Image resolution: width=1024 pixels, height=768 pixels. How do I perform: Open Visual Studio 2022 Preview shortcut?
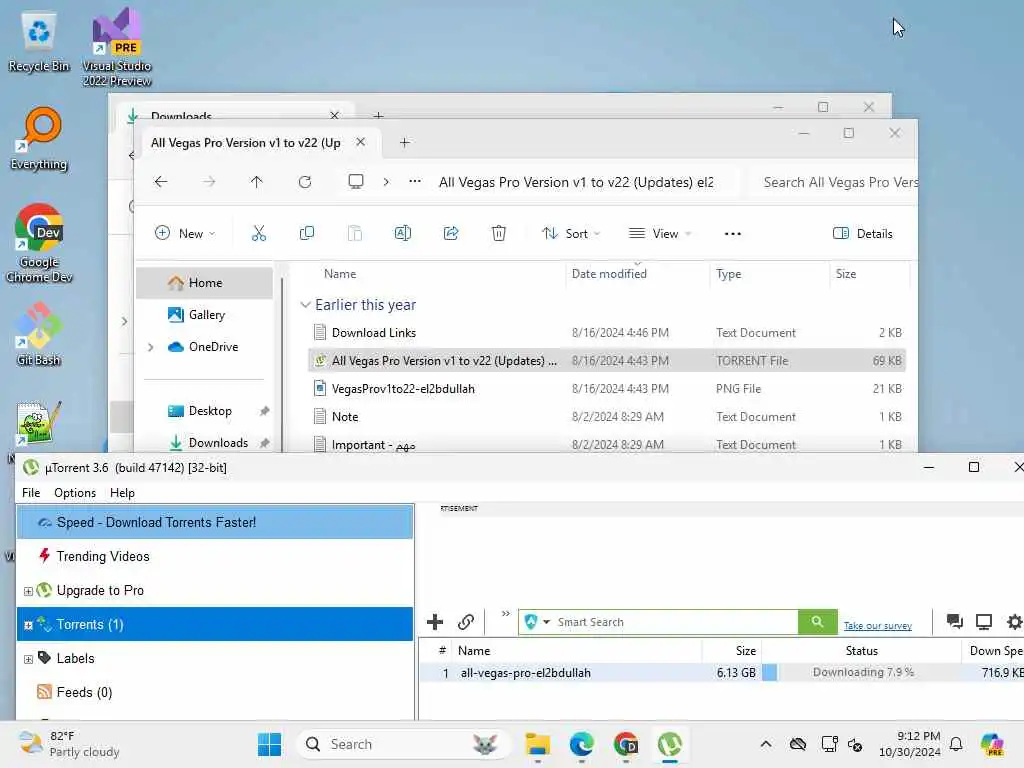[117, 47]
